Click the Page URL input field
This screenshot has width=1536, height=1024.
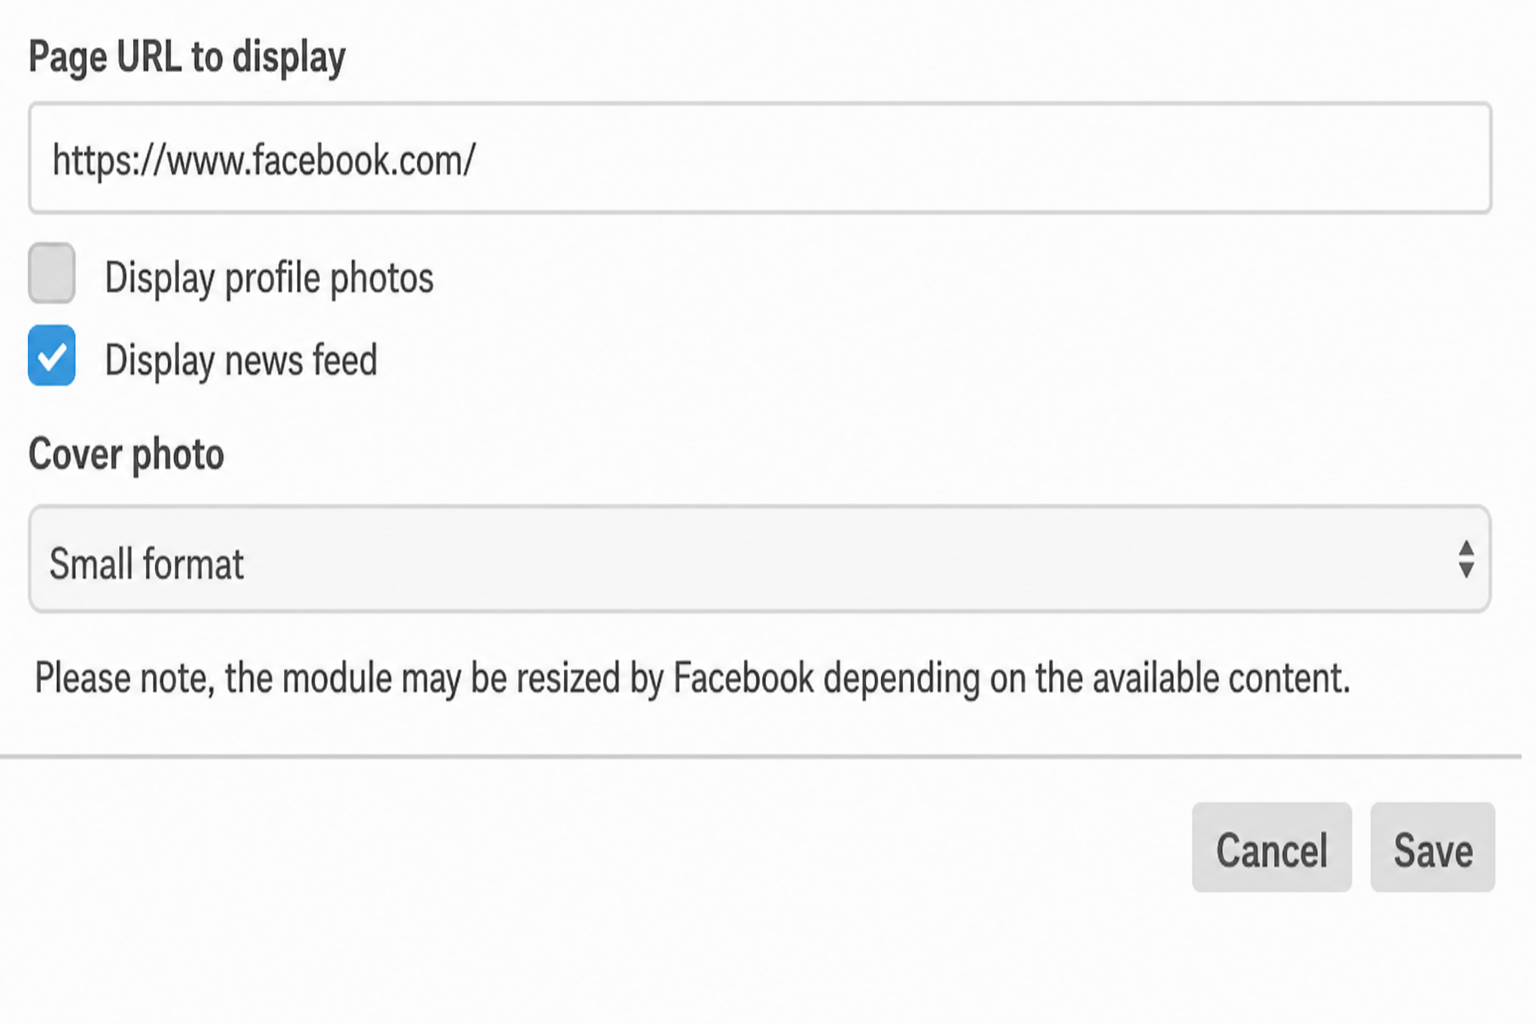point(760,158)
